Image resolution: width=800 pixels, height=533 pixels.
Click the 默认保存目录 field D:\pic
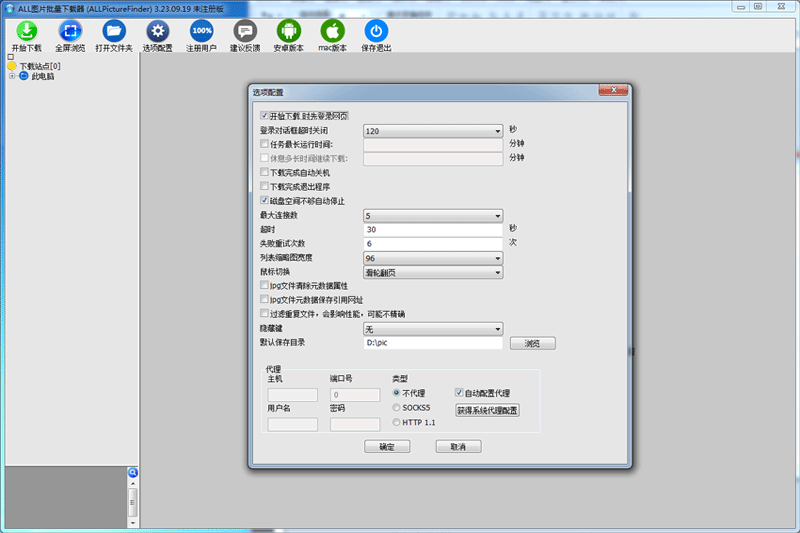click(433, 343)
